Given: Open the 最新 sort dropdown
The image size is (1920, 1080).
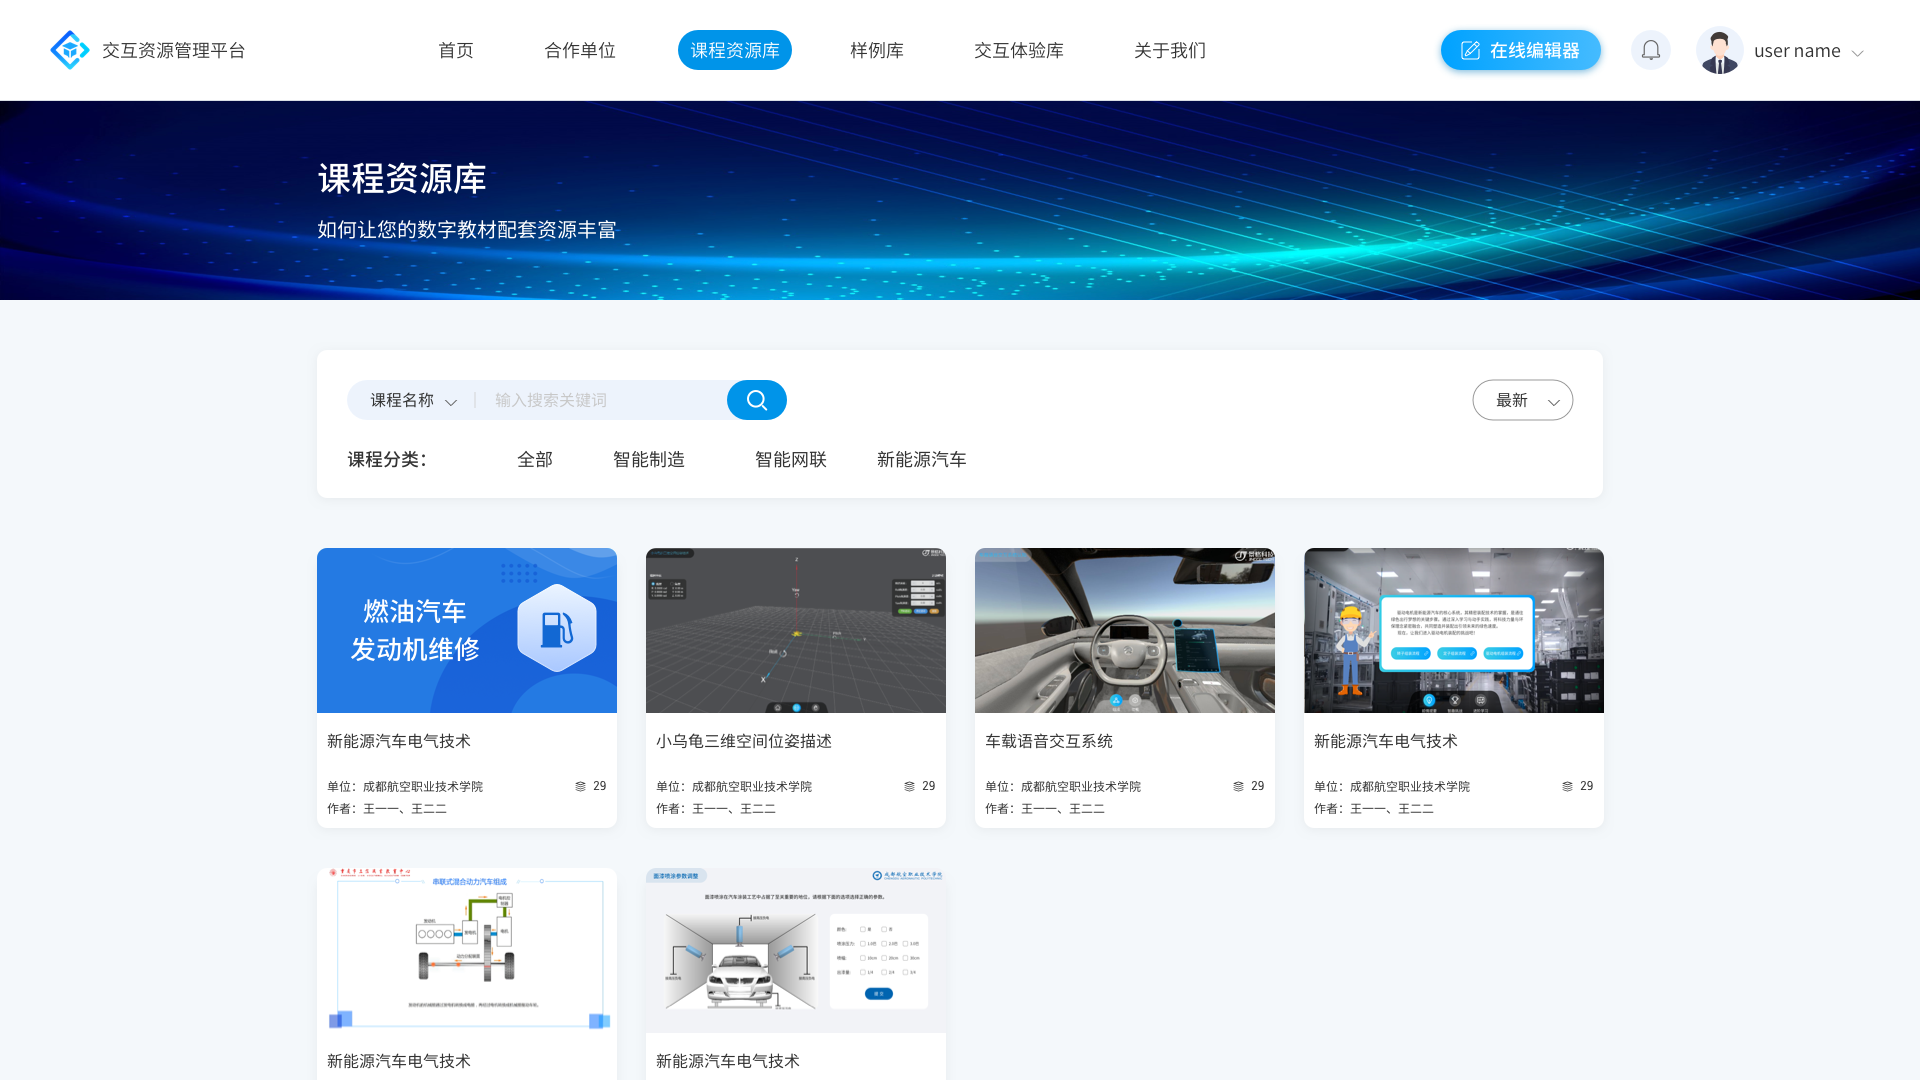Looking at the screenshot, I should tap(1522, 401).
